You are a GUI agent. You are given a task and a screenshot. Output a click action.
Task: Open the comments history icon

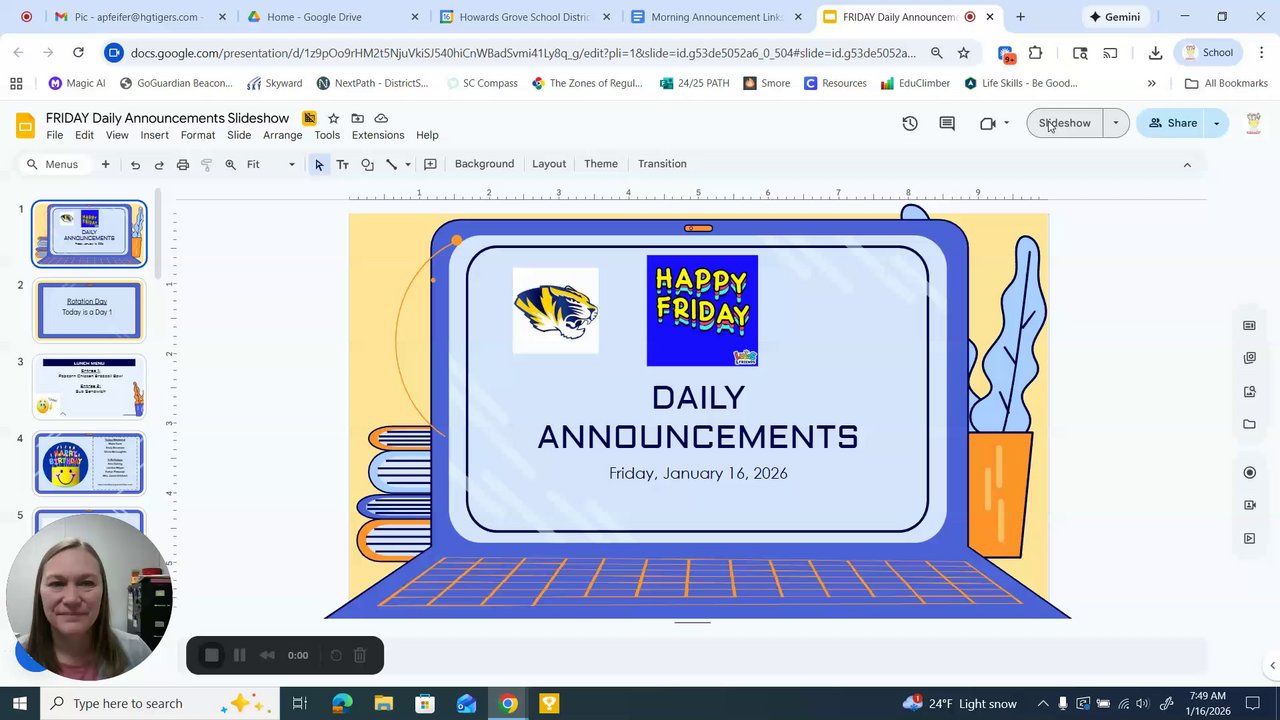(947, 123)
